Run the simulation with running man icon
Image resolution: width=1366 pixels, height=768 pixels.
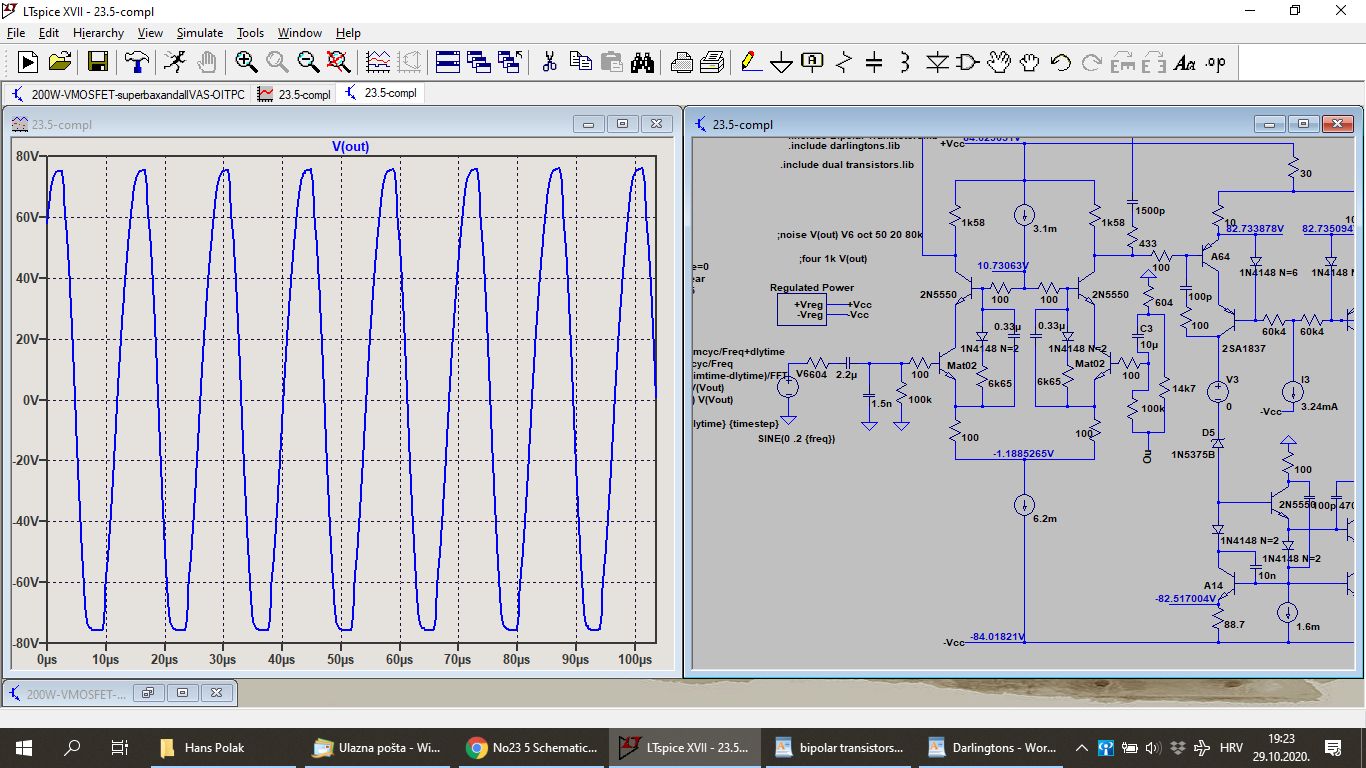pyautogui.click(x=175, y=62)
